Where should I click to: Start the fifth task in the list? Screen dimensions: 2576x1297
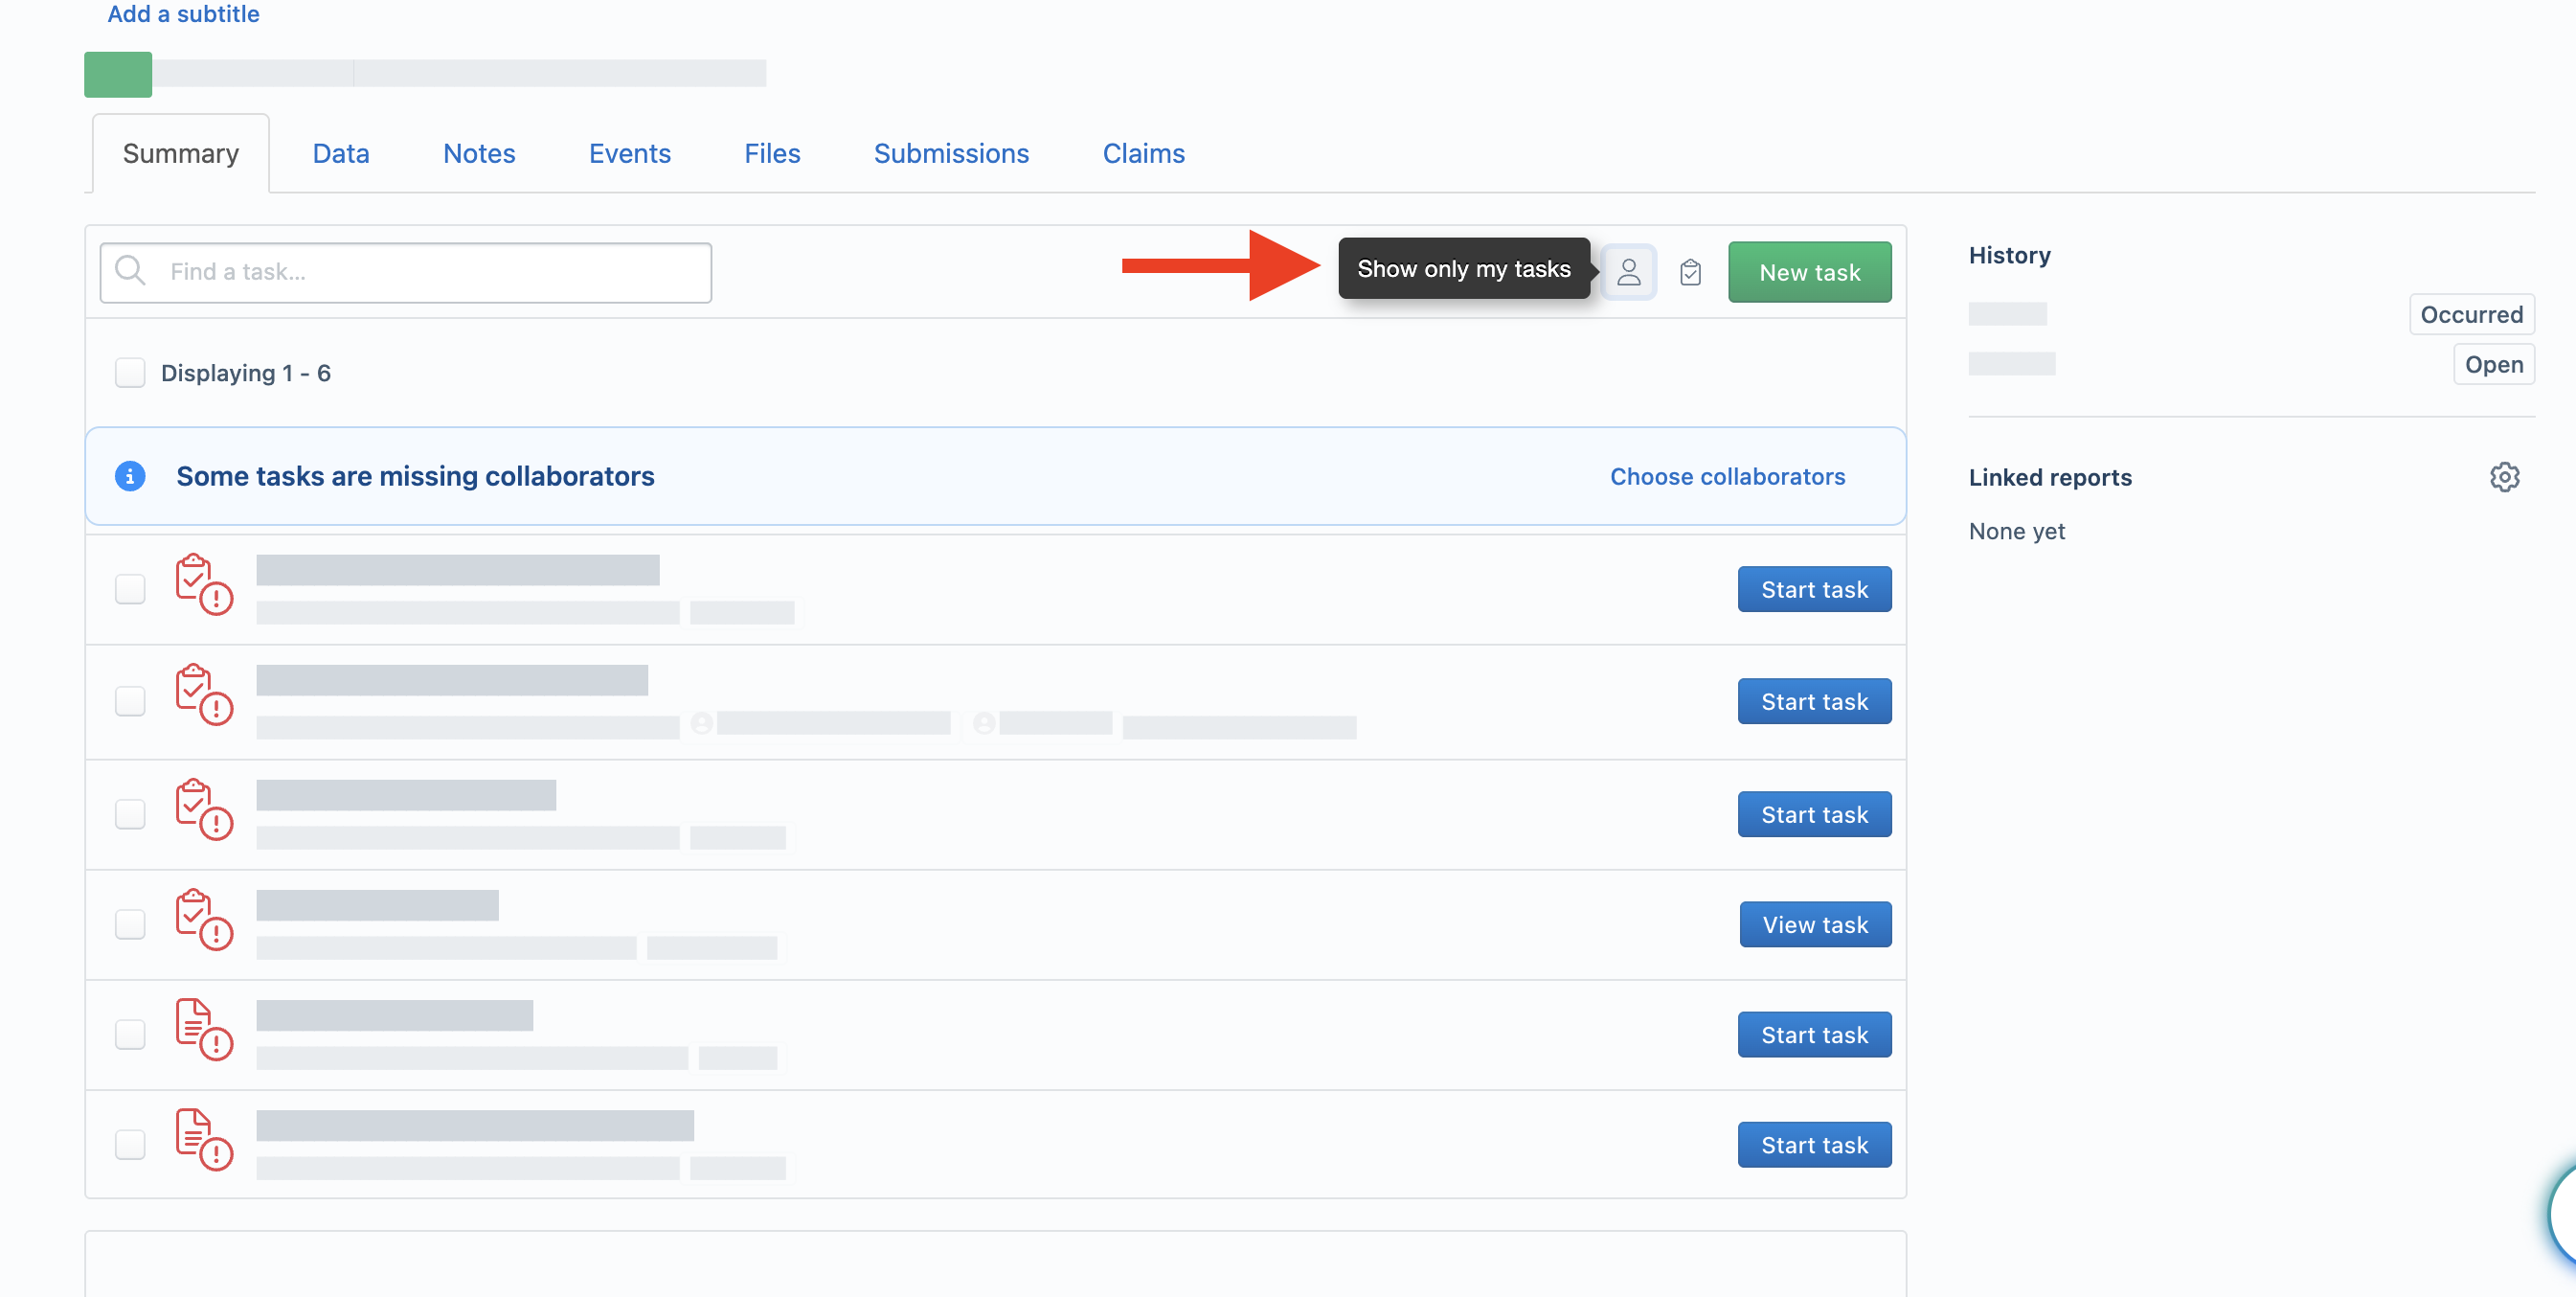pos(1814,1034)
